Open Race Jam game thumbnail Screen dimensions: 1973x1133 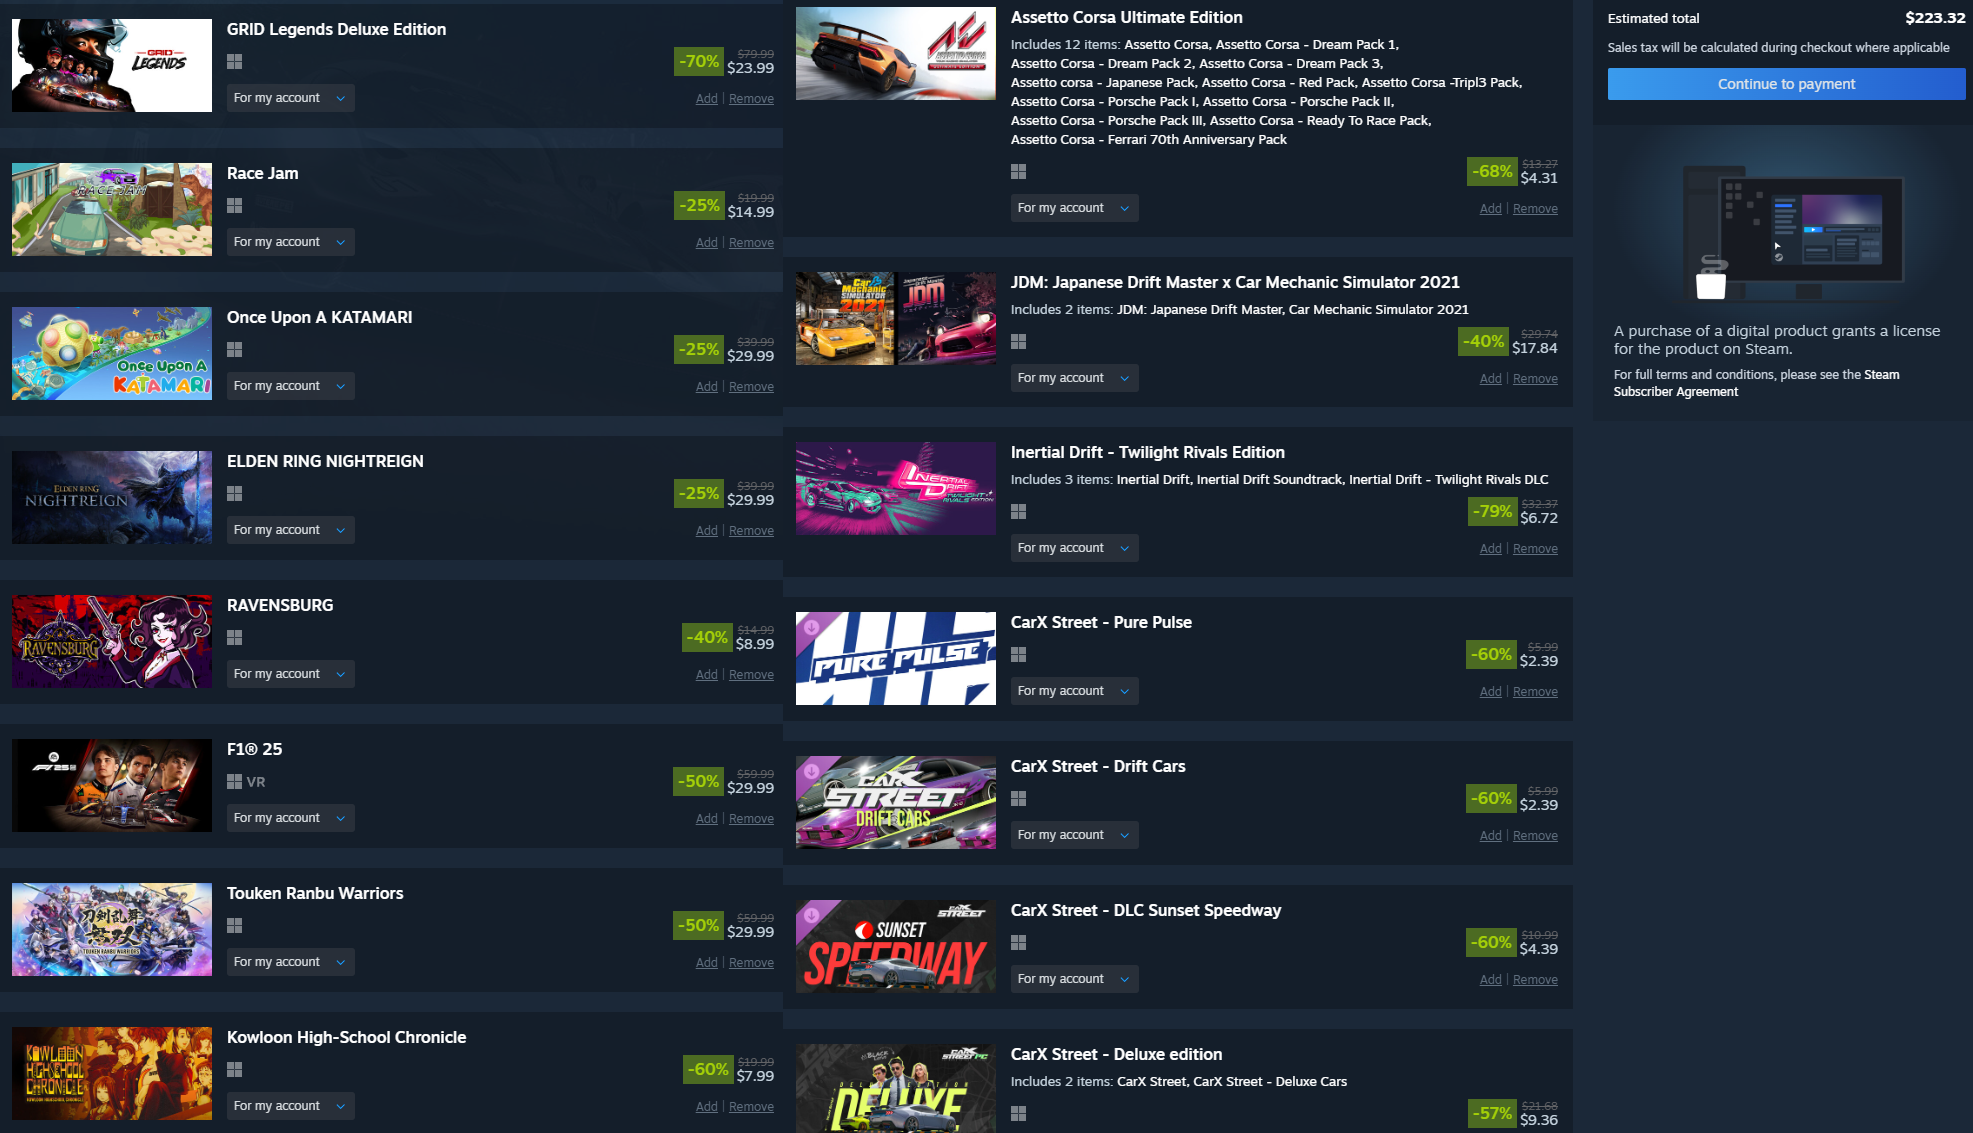[x=112, y=209]
